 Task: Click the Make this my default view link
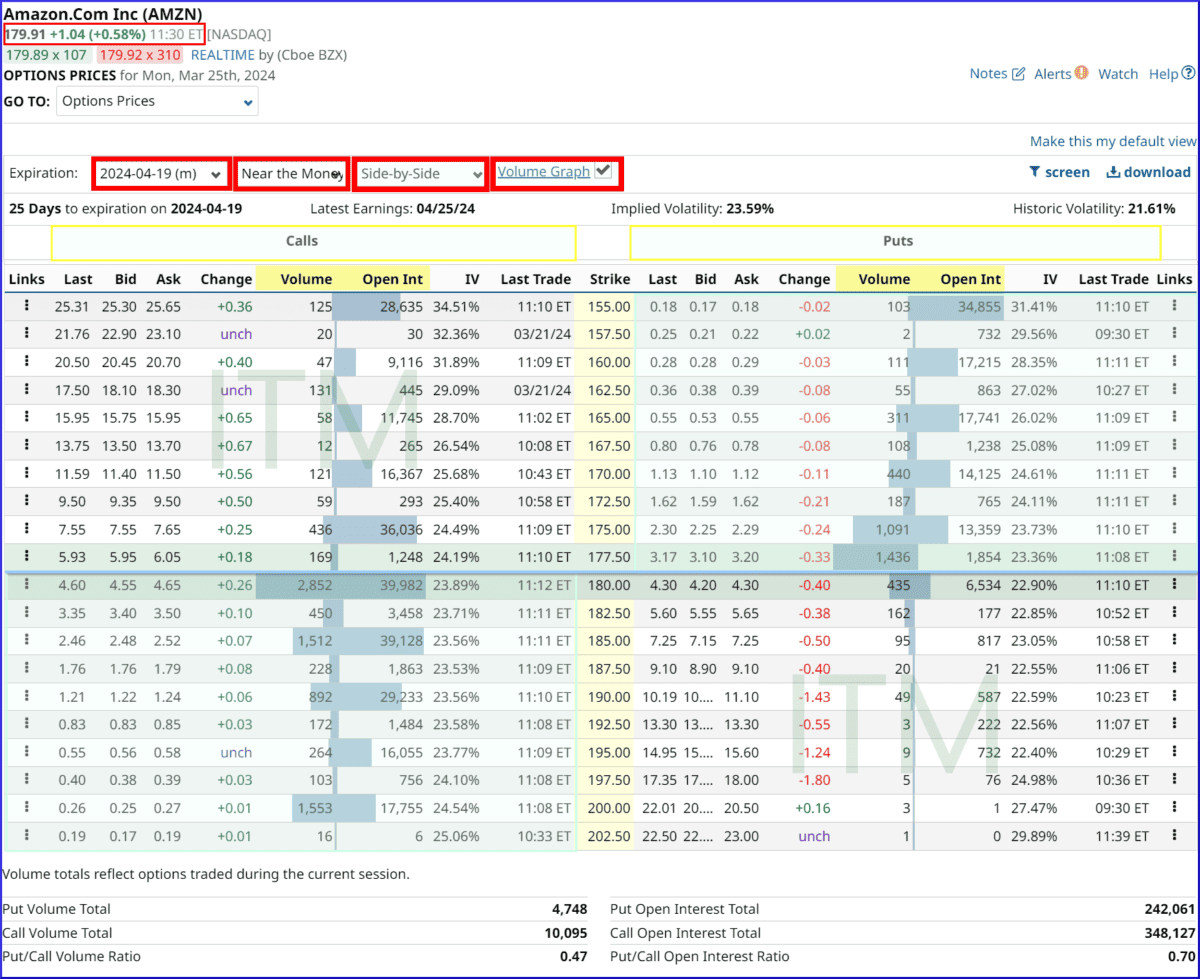click(x=1113, y=141)
